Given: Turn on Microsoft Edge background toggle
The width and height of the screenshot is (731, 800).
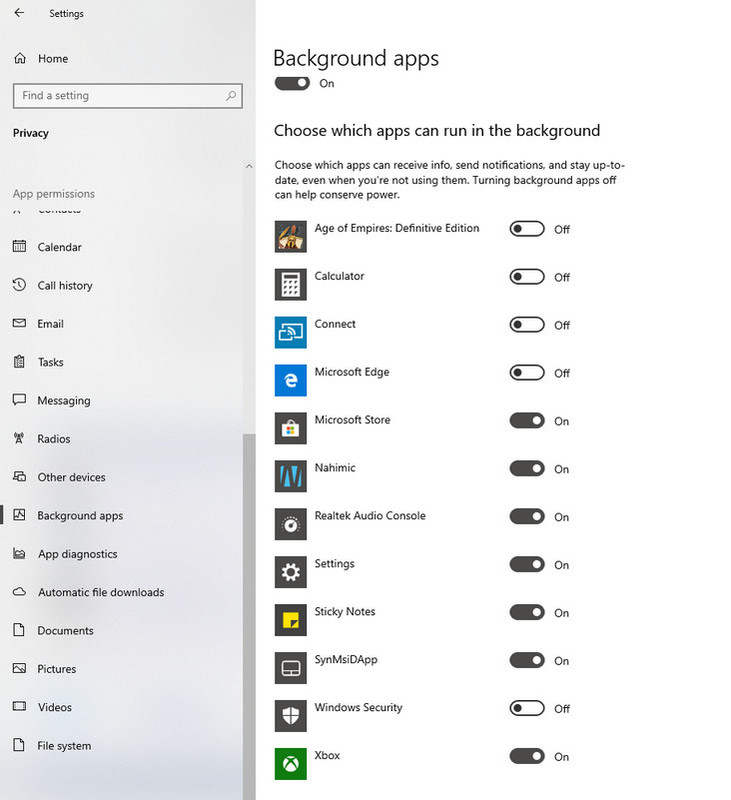Looking at the screenshot, I should (x=527, y=373).
